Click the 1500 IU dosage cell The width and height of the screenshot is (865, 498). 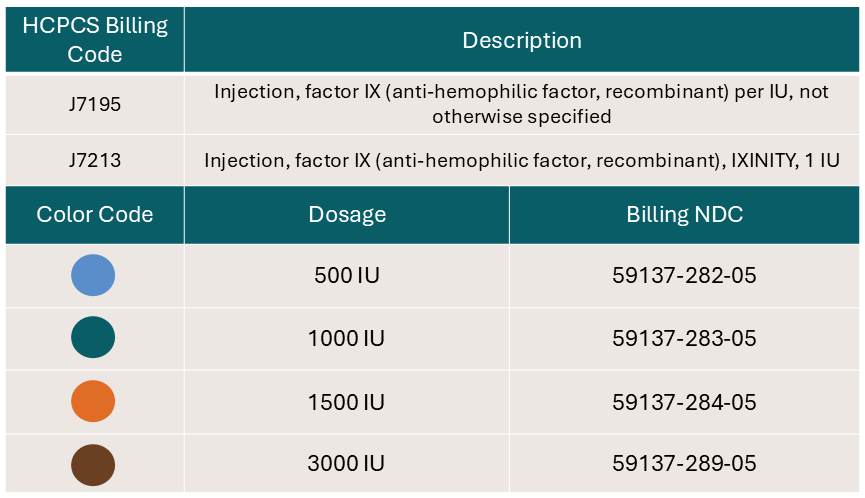(347, 401)
